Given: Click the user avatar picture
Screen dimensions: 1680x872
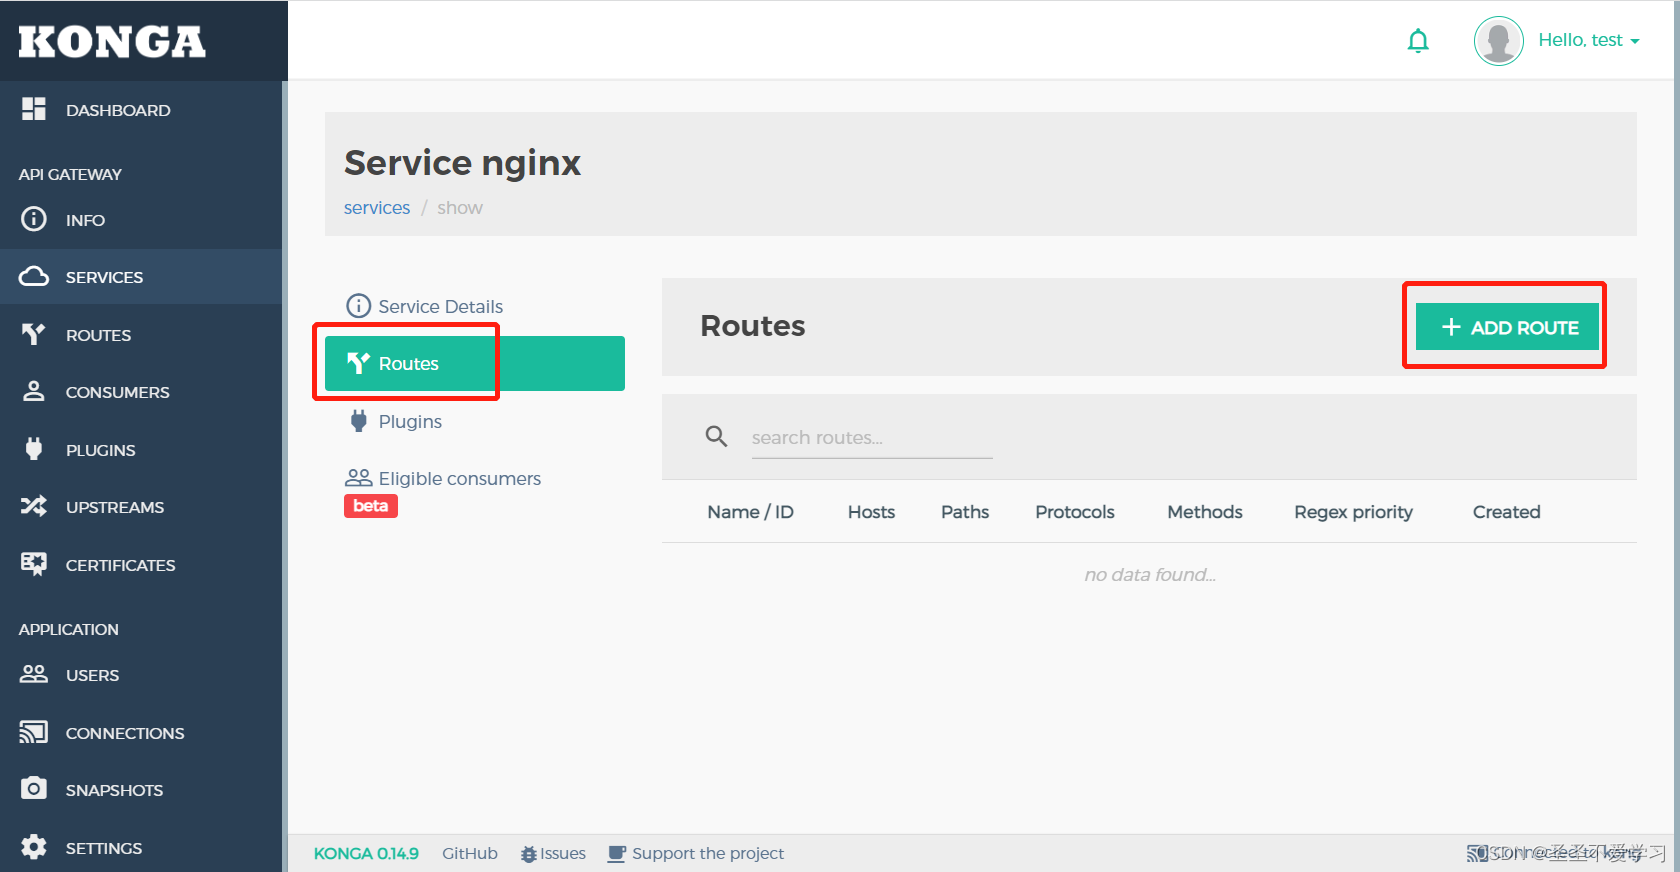Looking at the screenshot, I should click(1499, 41).
